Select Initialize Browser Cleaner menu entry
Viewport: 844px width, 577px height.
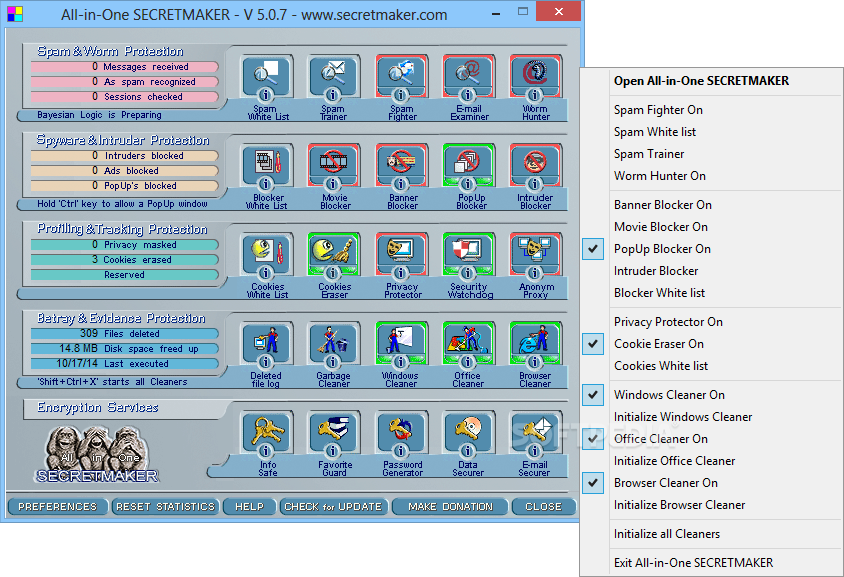click(x=711, y=505)
